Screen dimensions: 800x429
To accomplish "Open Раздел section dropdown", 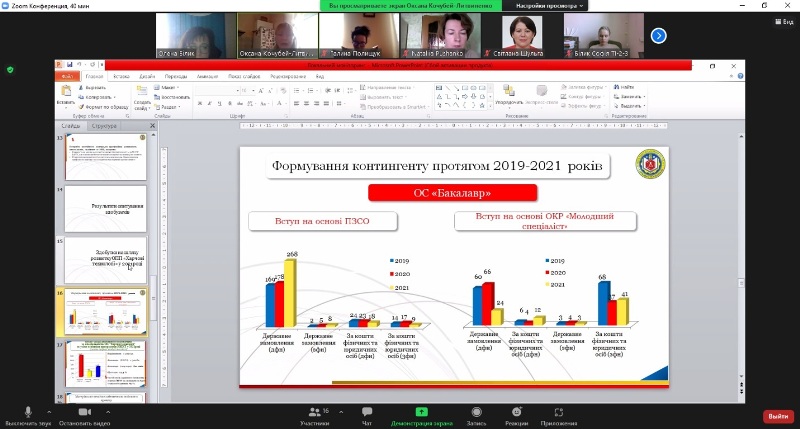I will tap(168, 107).
